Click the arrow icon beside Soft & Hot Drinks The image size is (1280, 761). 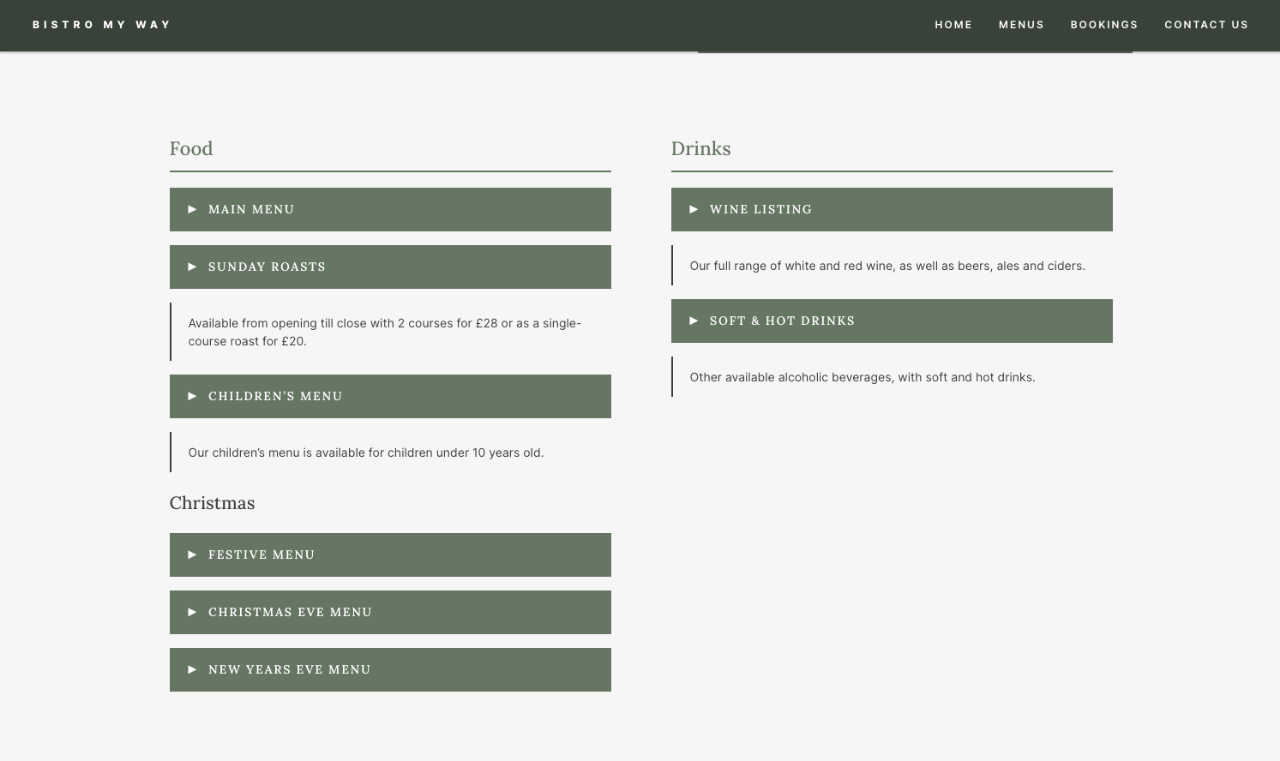[x=694, y=321]
